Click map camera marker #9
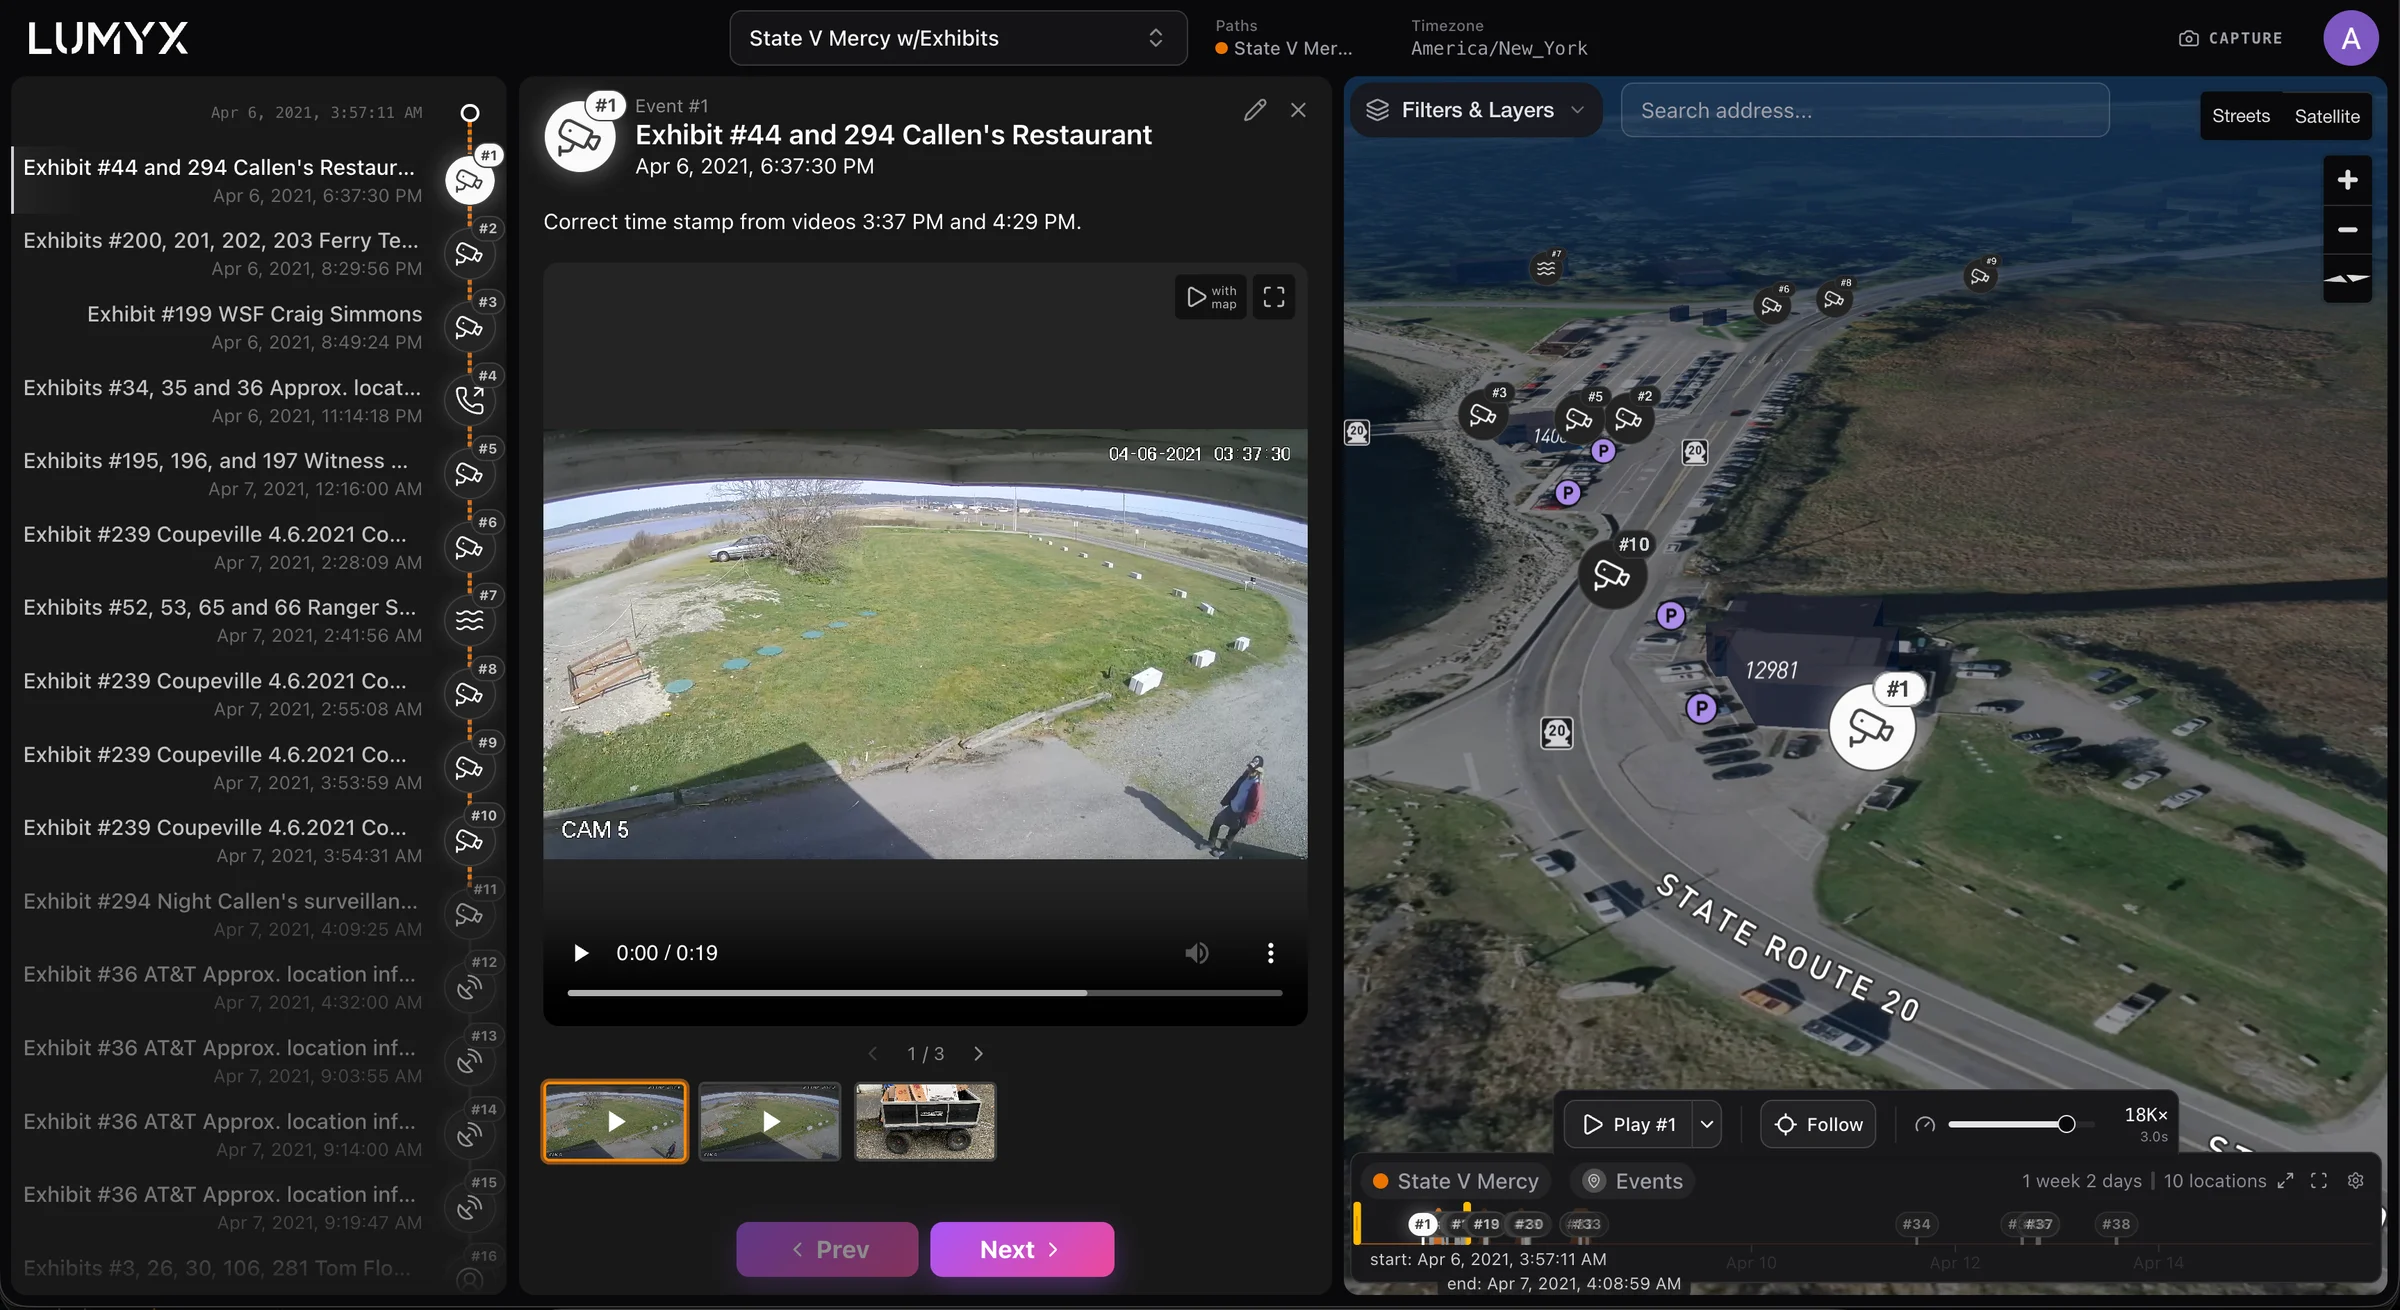Screen dimensions: 2400x1310 (1979, 276)
